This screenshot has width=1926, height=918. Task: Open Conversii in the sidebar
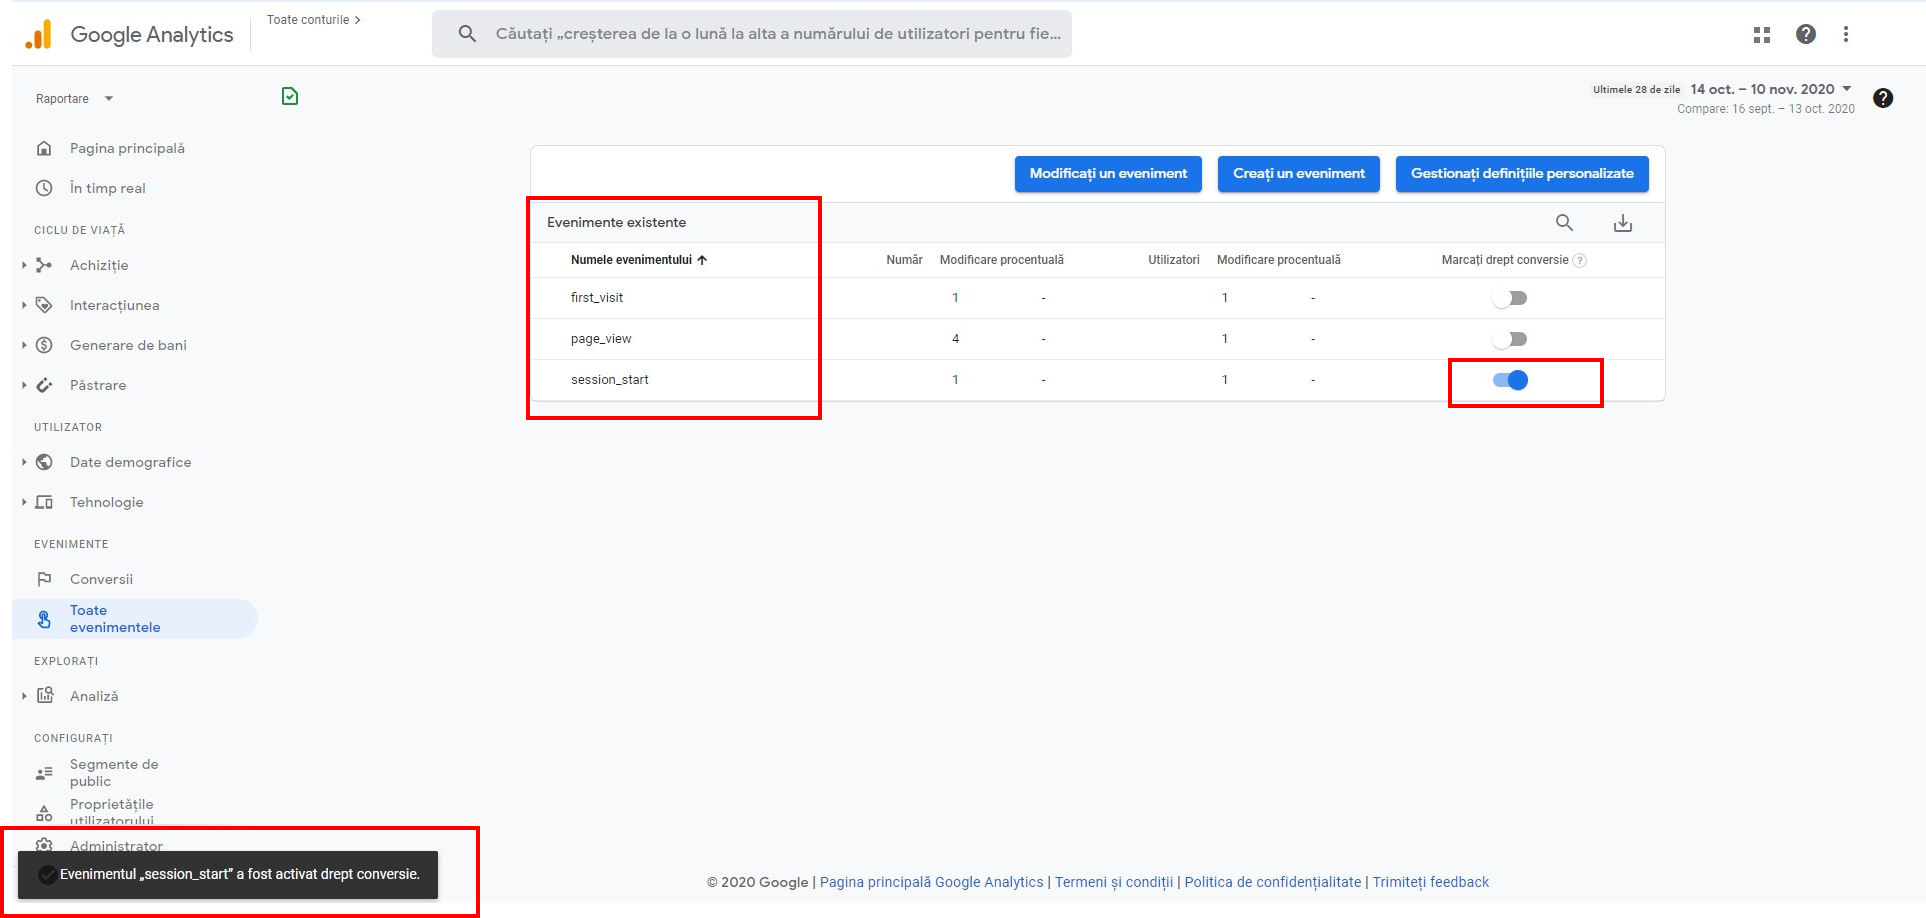click(x=101, y=579)
